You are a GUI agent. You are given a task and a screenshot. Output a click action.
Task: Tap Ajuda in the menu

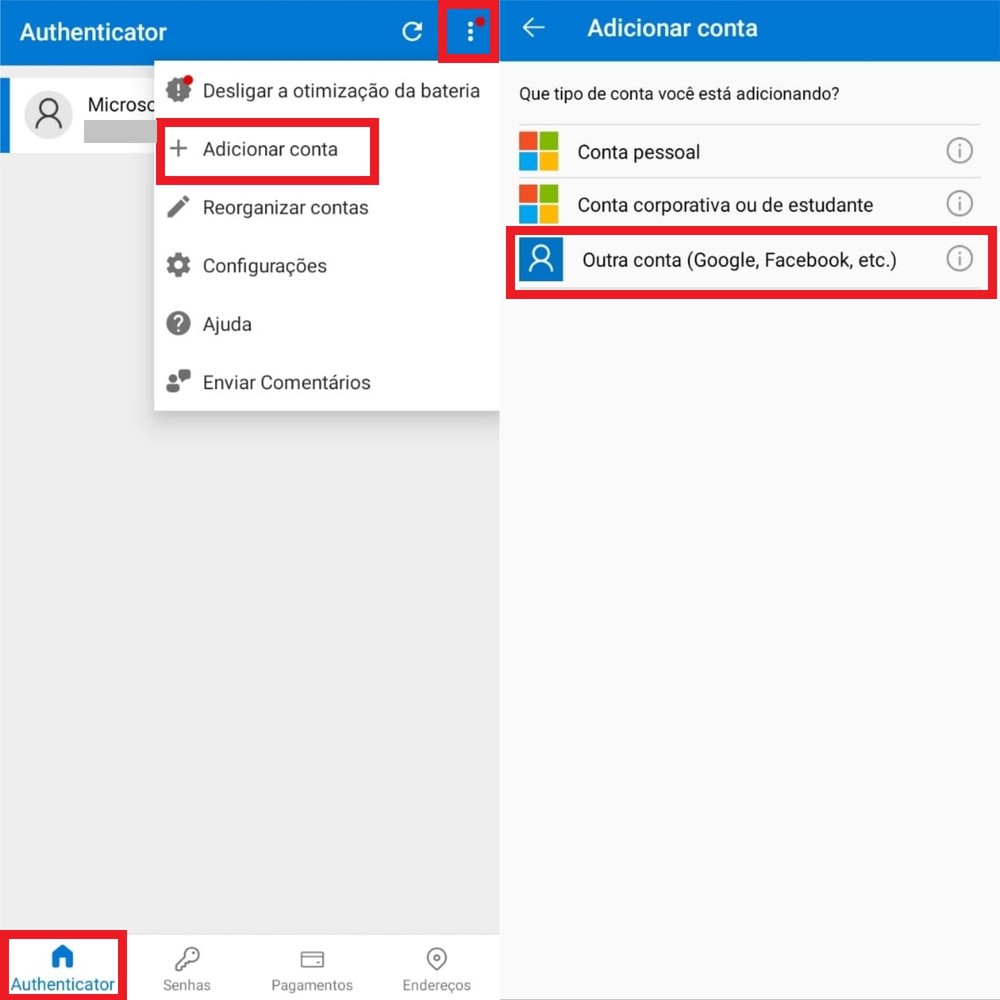tap(227, 324)
